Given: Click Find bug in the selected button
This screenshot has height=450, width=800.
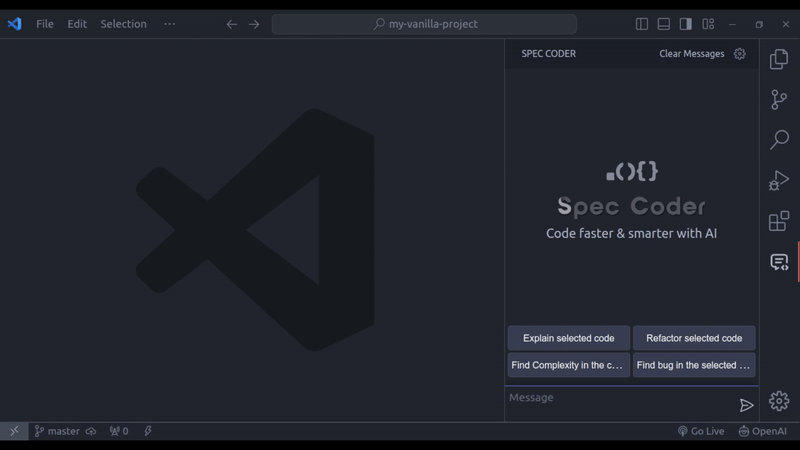Looking at the screenshot, I should pyautogui.click(x=694, y=365).
